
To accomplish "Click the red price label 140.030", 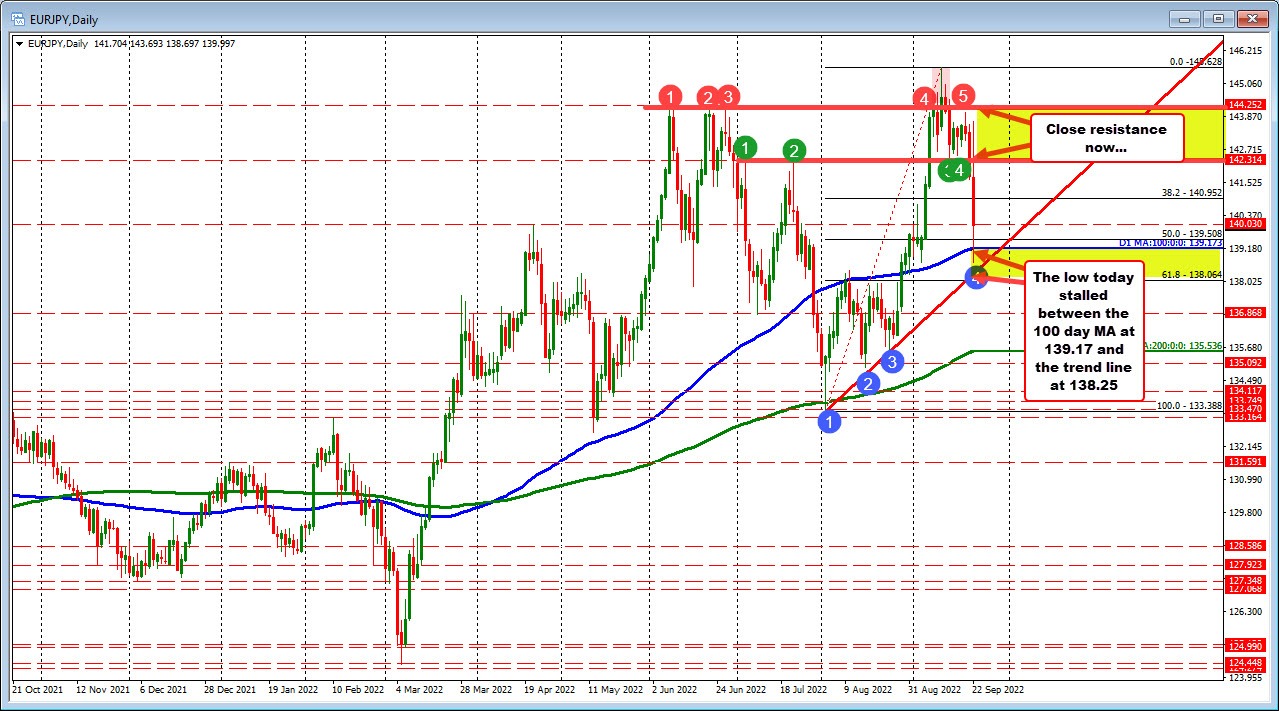I will (1243, 224).
